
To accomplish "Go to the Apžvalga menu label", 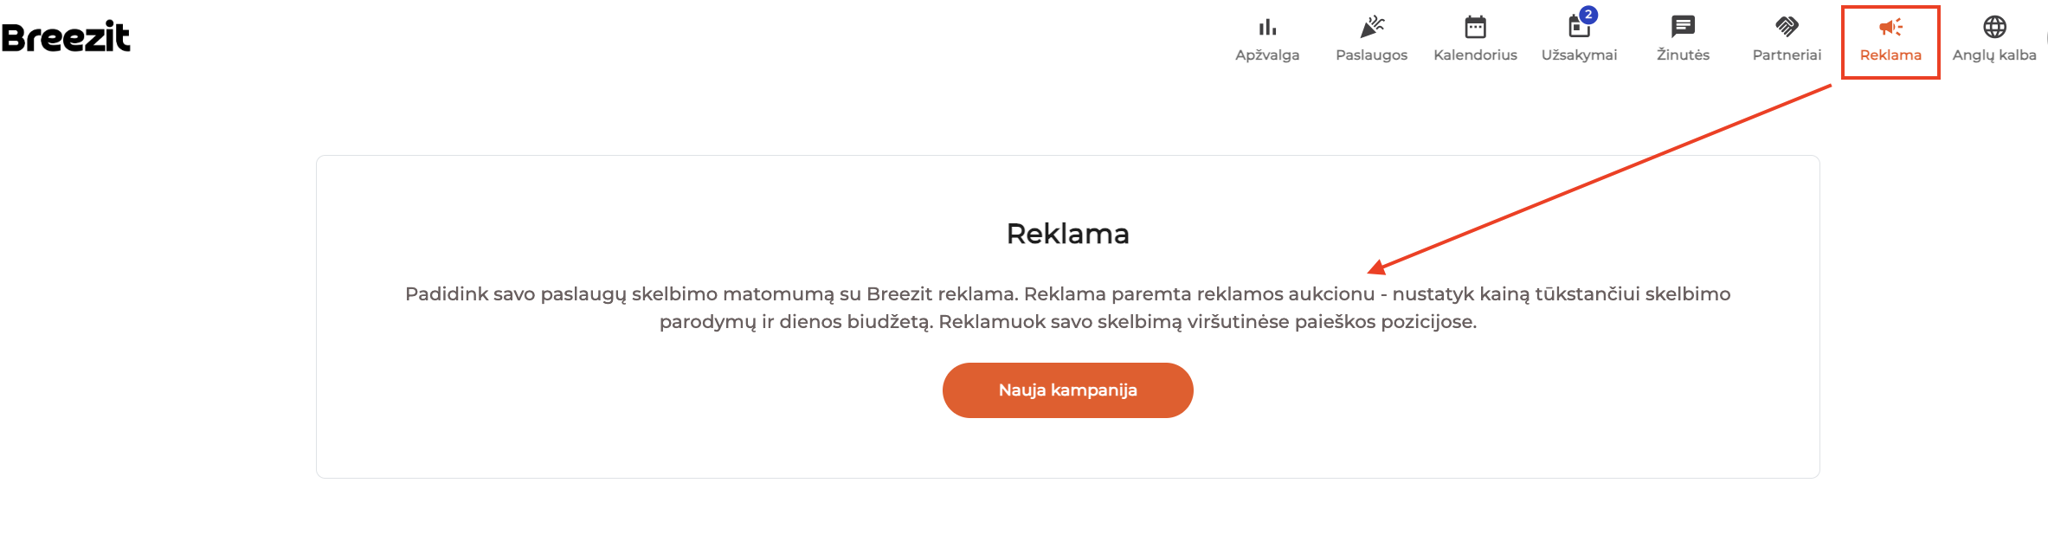I will [1267, 55].
